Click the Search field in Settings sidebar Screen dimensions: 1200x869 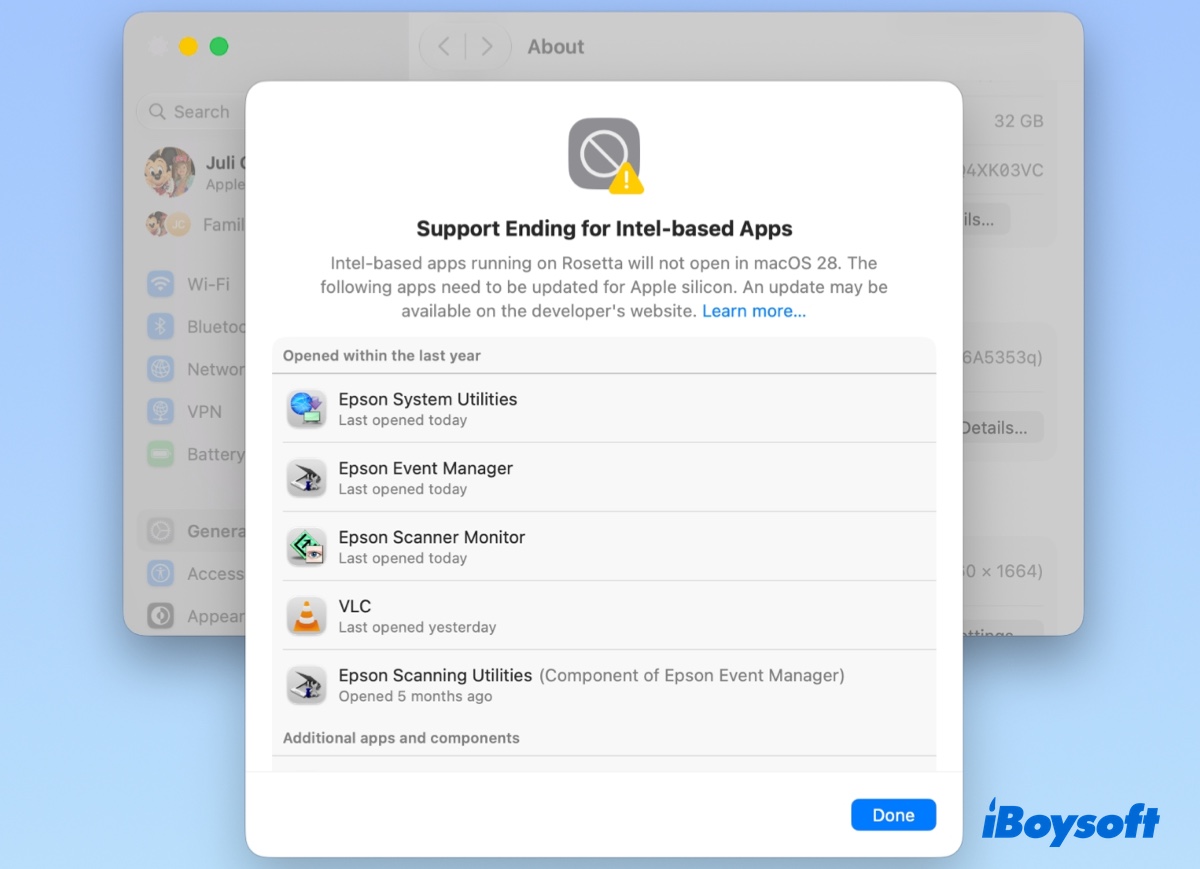[x=193, y=112]
